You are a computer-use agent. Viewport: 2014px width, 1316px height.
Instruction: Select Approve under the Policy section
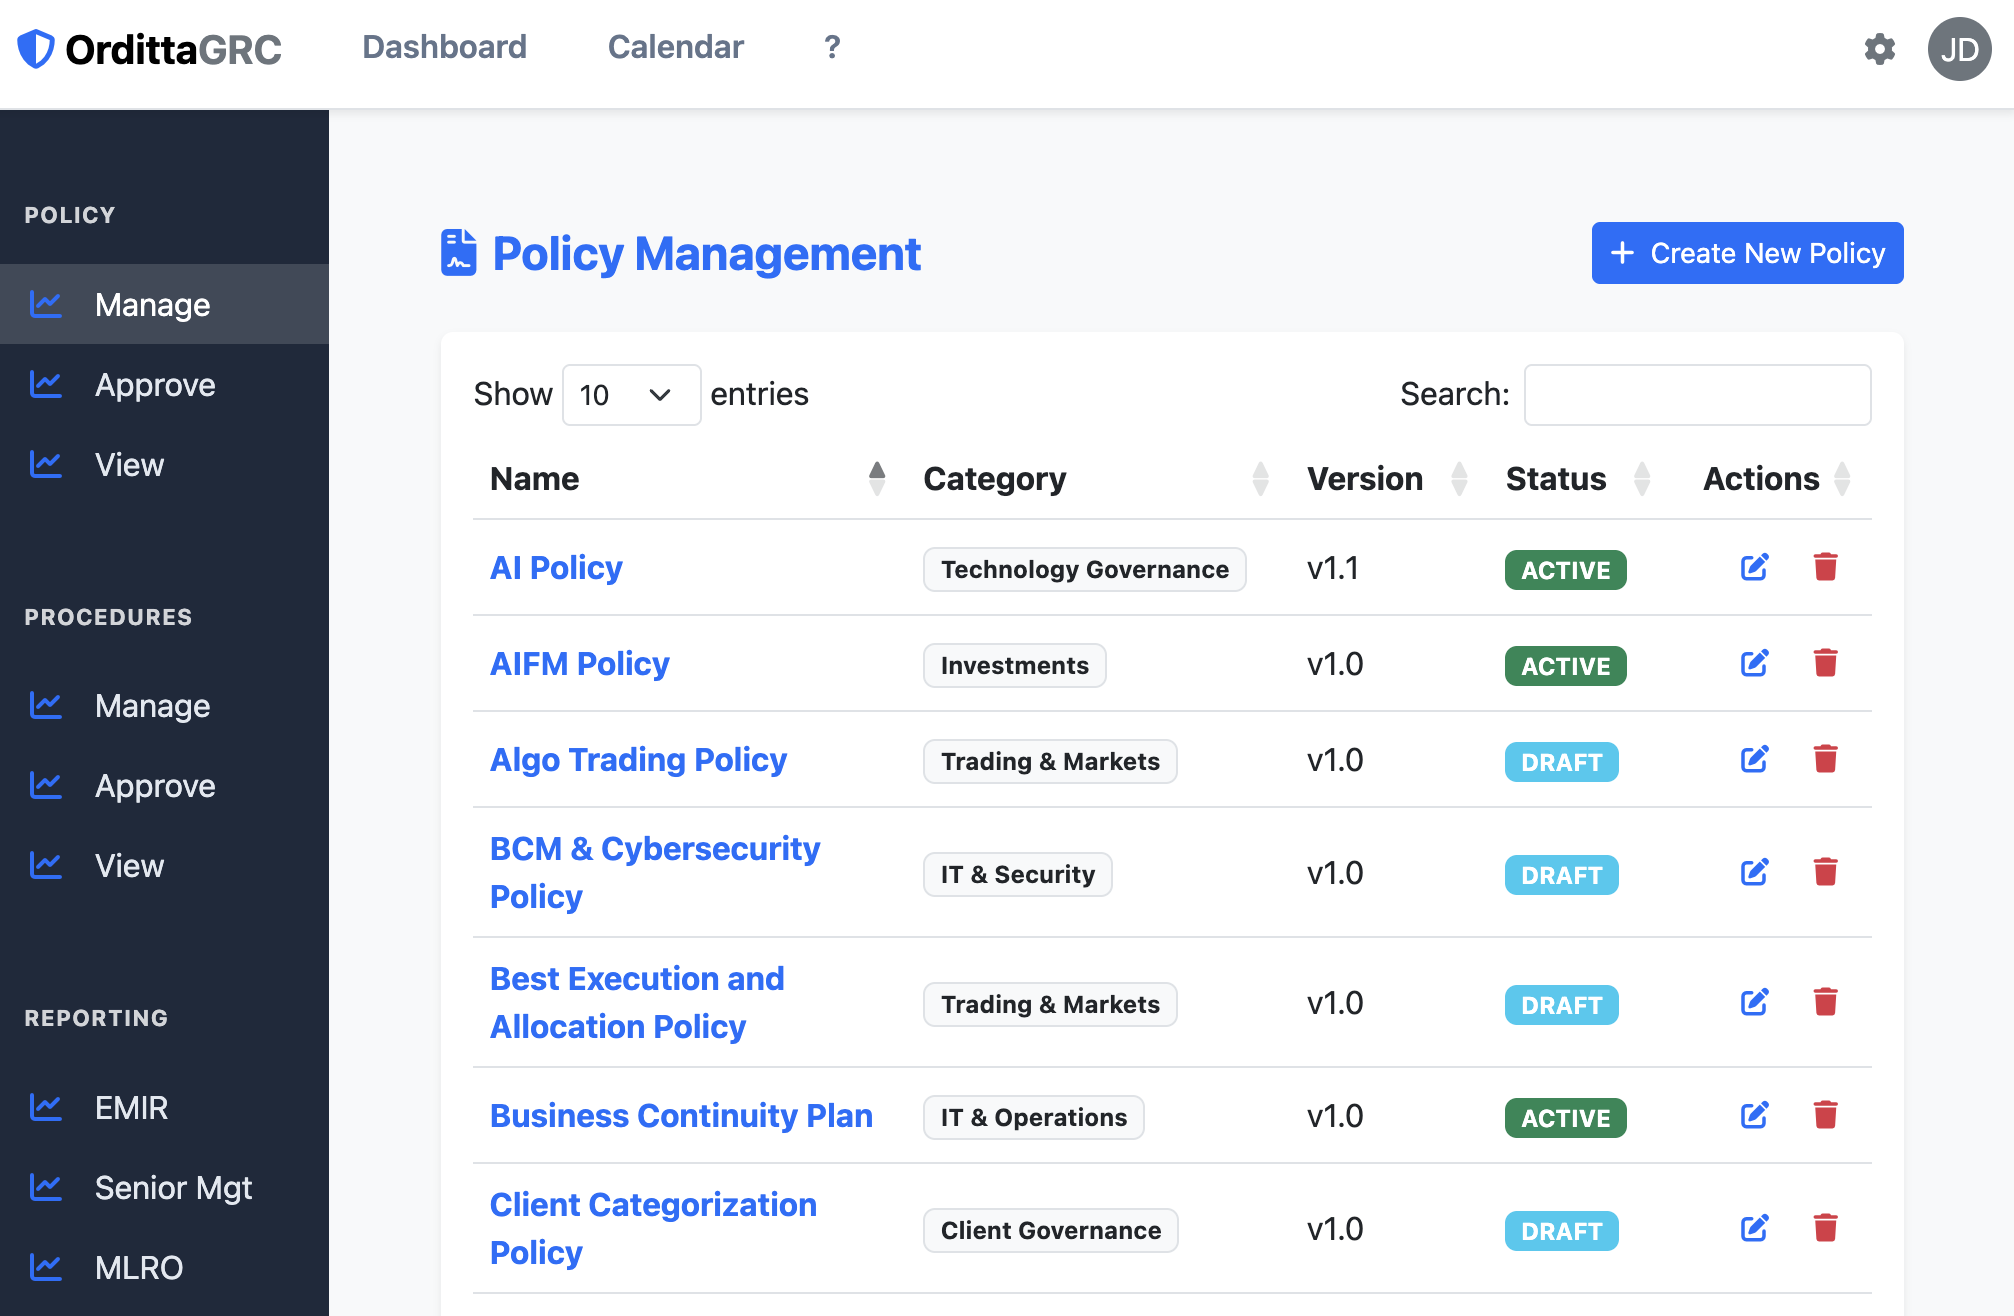pyautogui.click(x=155, y=384)
